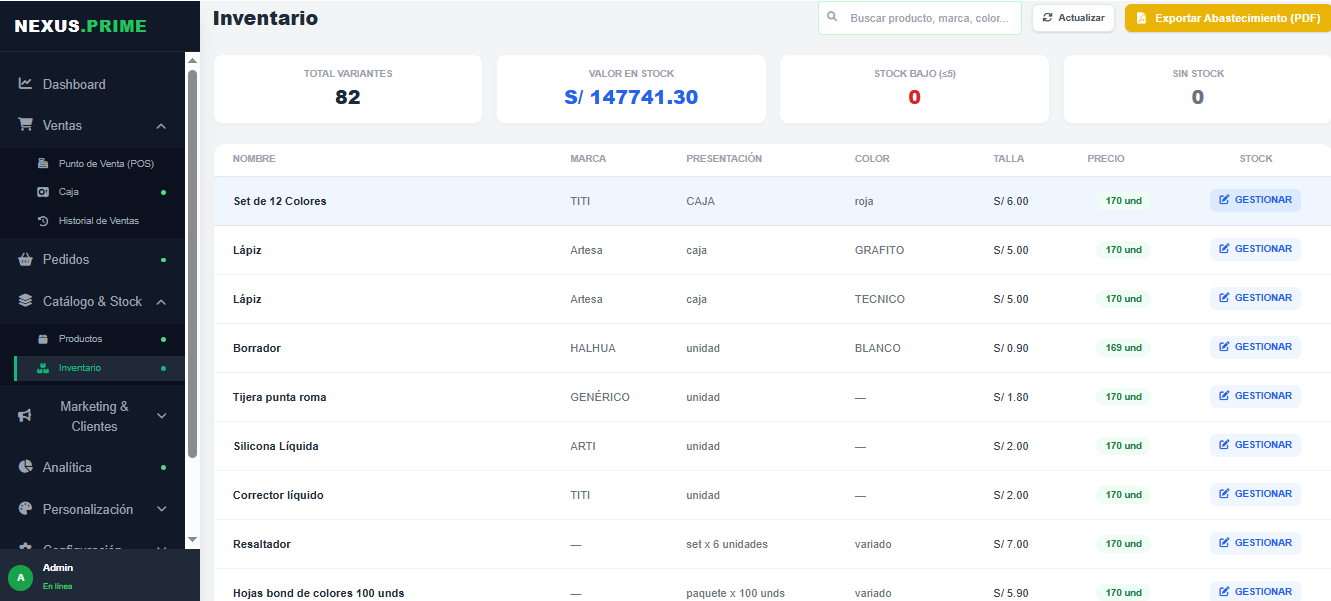This screenshot has width=1331, height=601.
Task: Click the Analítica pie chart icon
Action: [25, 467]
